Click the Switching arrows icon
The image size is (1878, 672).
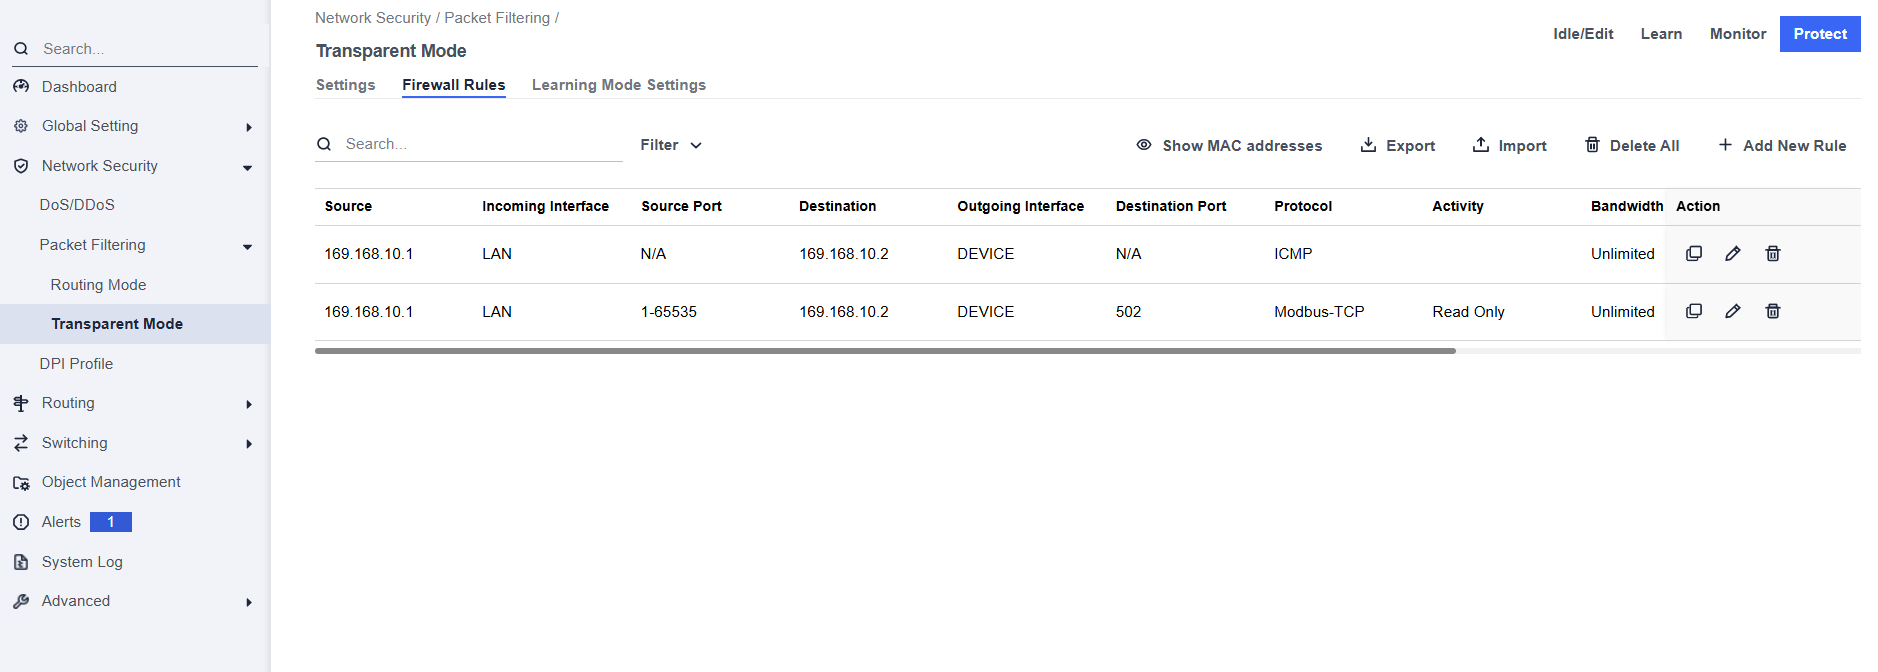pos(21,443)
